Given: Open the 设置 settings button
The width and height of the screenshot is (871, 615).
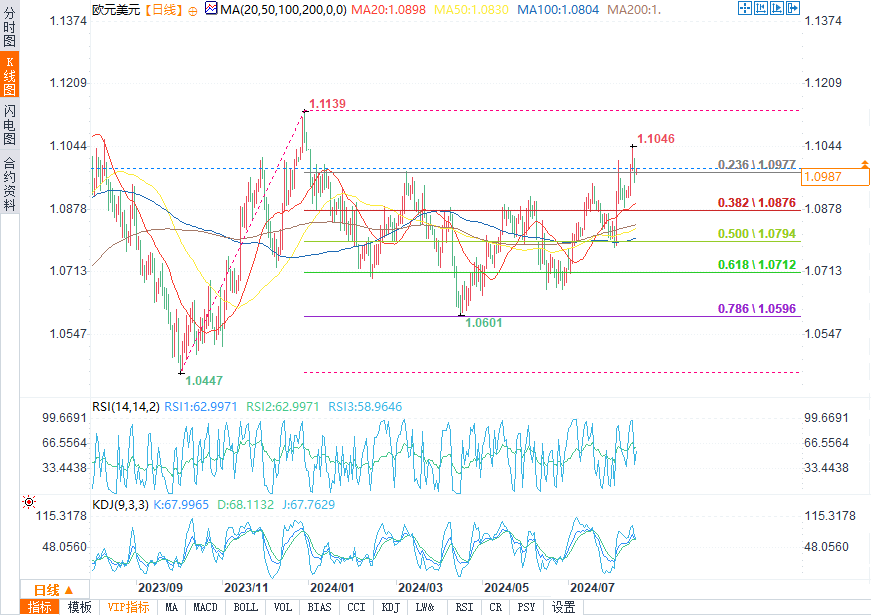Looking at the screenshot, I should 564,607.
